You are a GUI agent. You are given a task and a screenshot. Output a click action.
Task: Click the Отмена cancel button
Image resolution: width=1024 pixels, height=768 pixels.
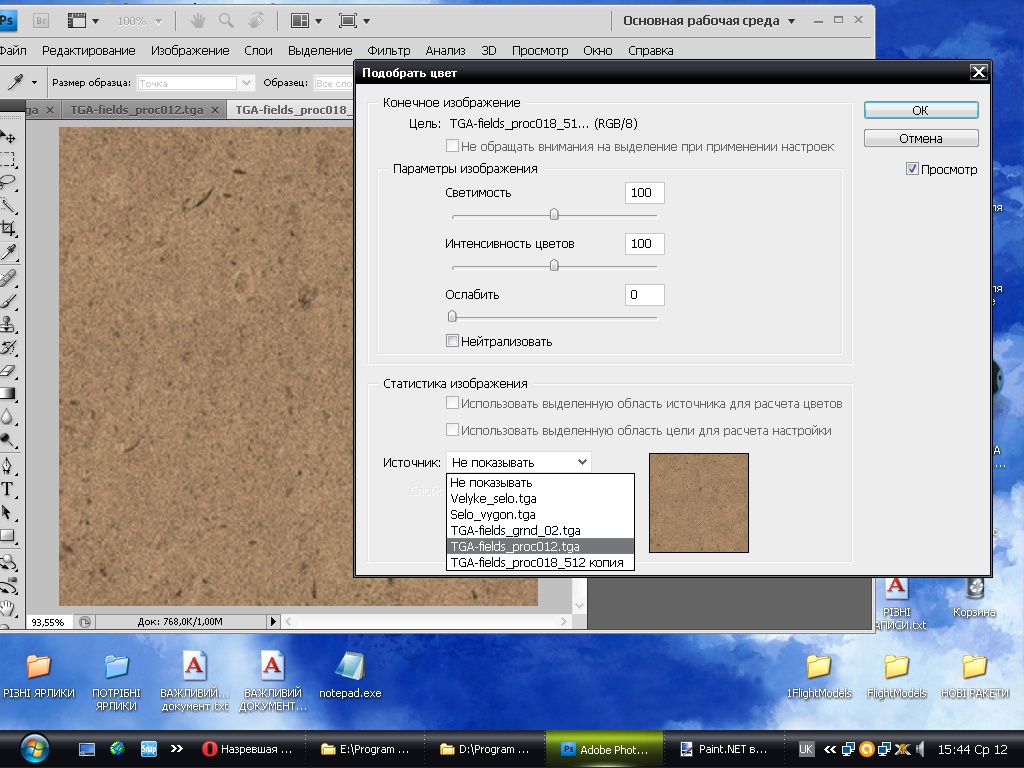921,138
